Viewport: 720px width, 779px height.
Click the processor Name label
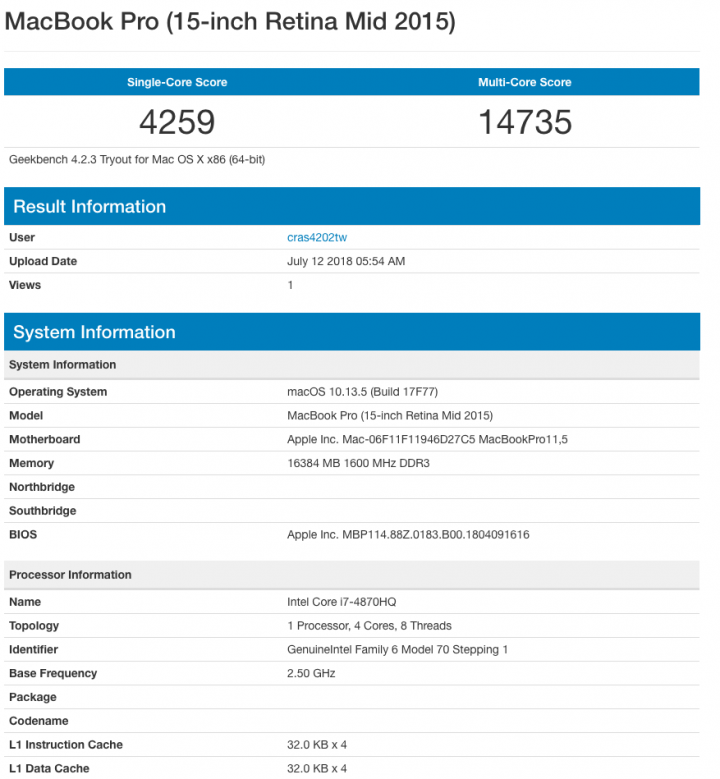click(x=25, y=602)
